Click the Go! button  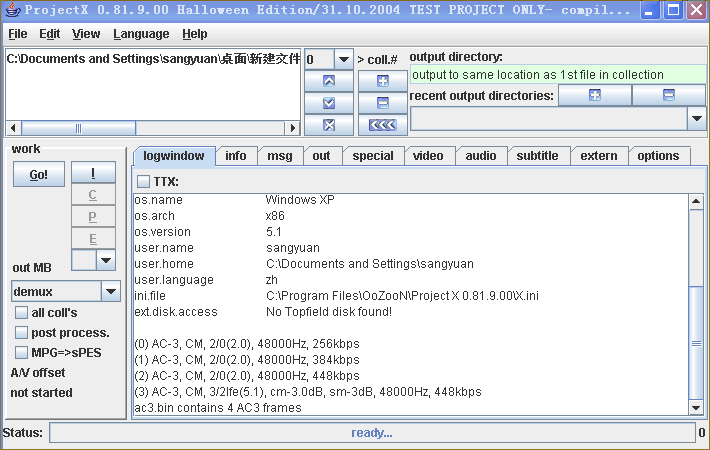point(38,175)
